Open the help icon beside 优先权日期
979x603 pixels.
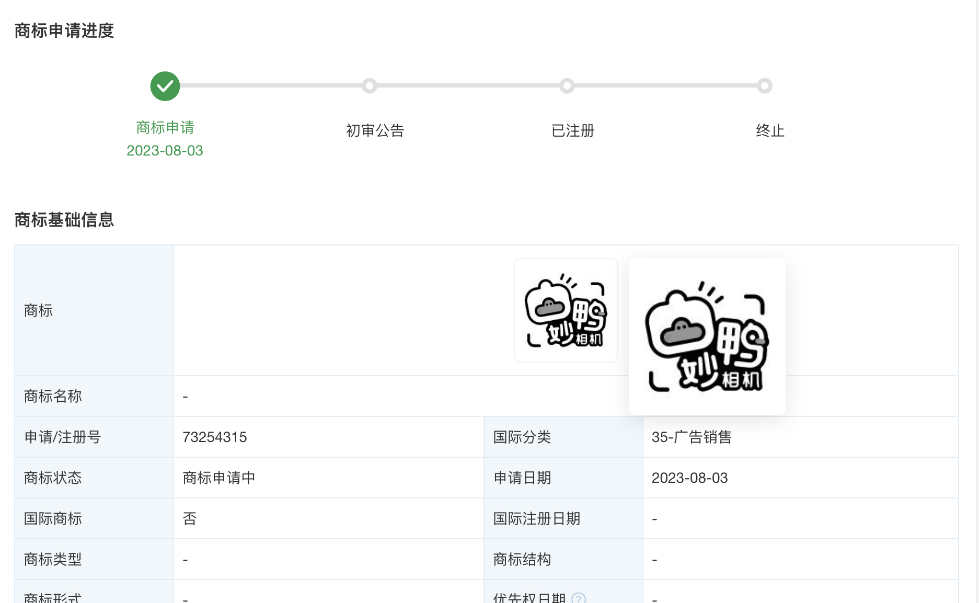578,599
